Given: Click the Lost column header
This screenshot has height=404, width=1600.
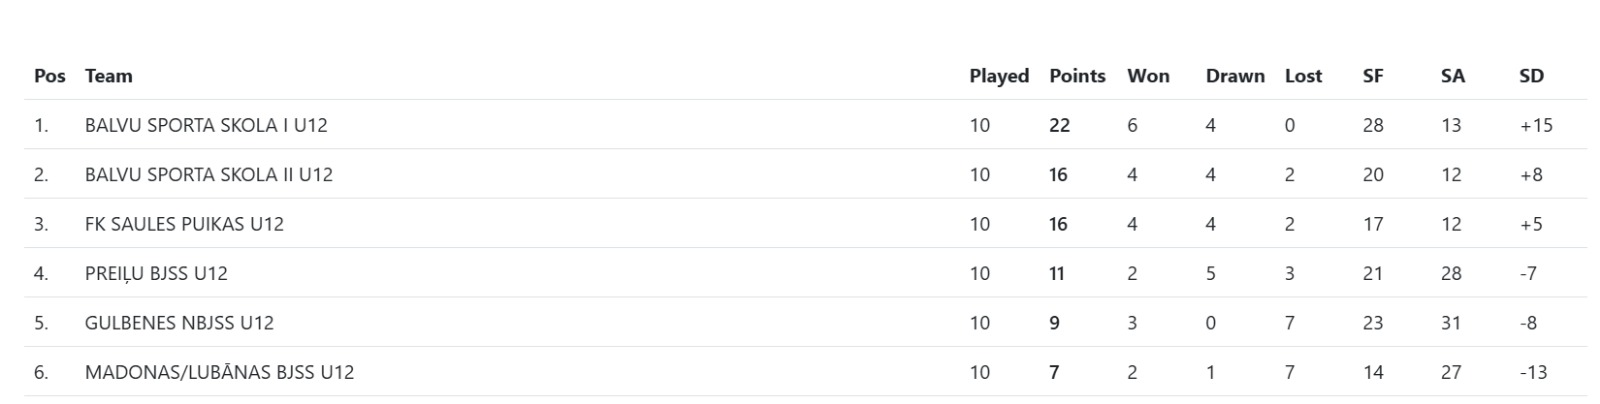Looking at the screenshot, I should 1303,76.
